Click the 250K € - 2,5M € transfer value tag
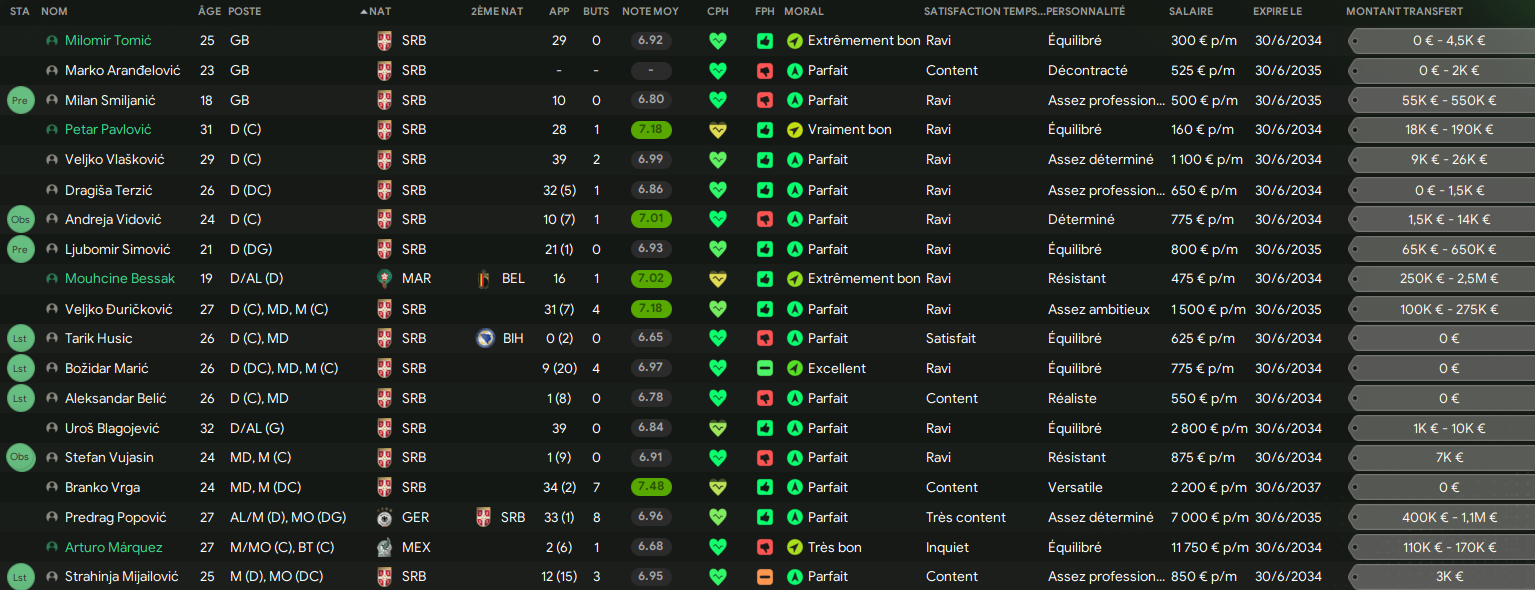This screenshot has height=590, width=1535. (x=1448, y=279)
